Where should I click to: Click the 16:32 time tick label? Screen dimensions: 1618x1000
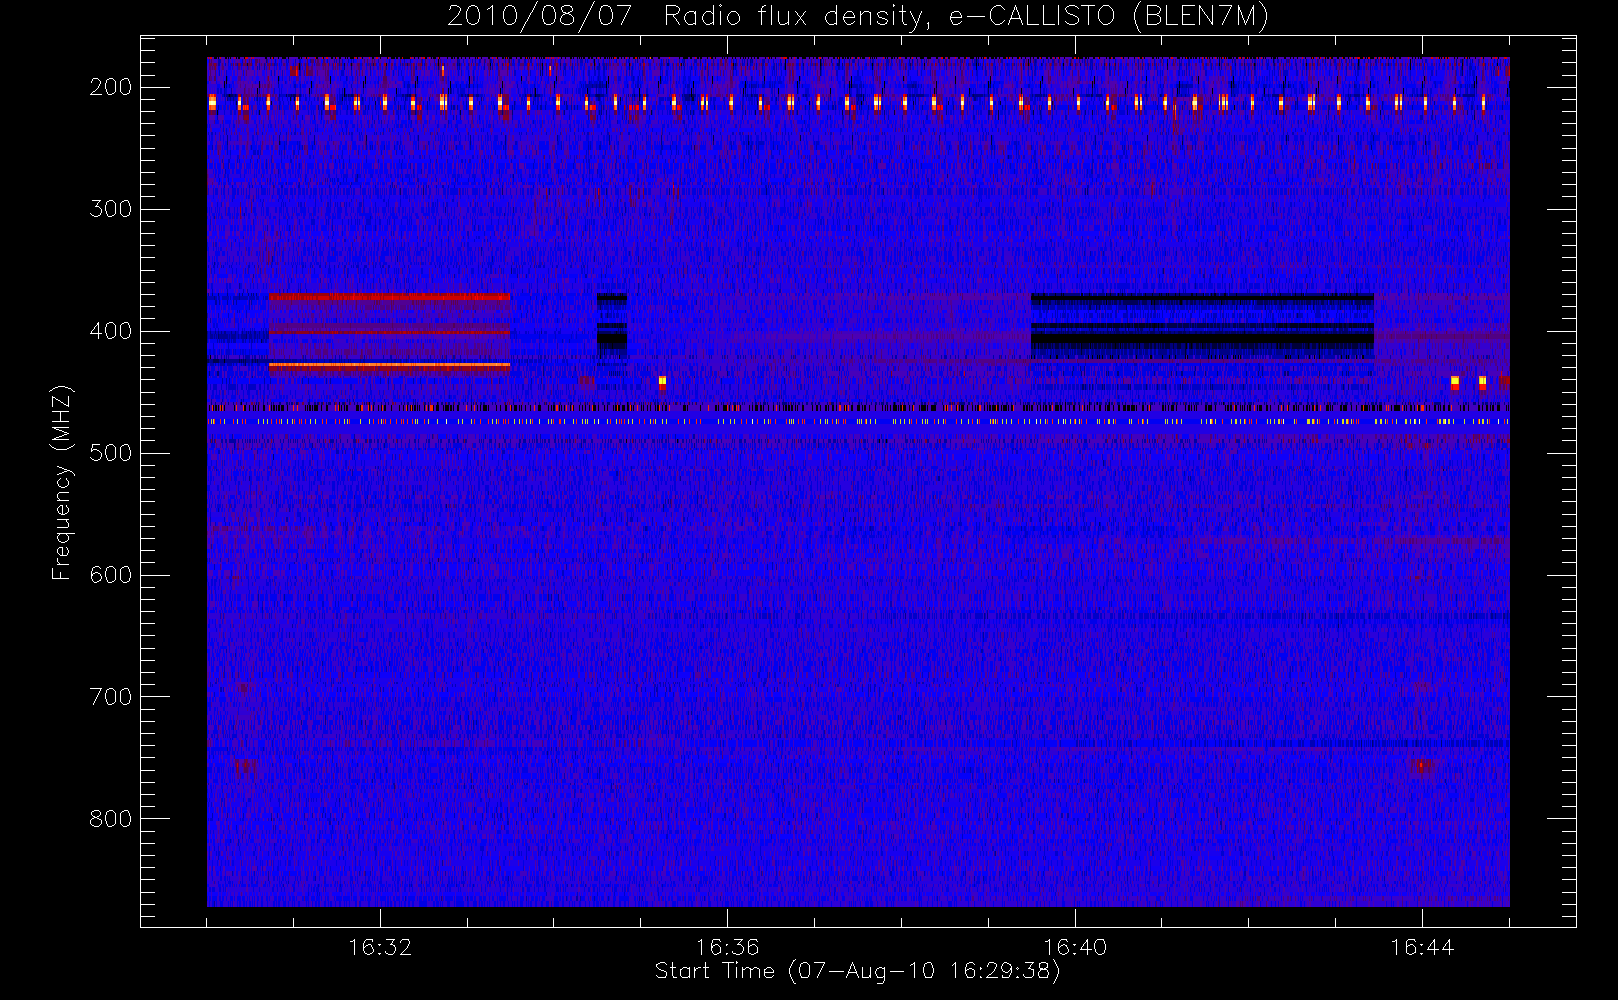(380, 946)
